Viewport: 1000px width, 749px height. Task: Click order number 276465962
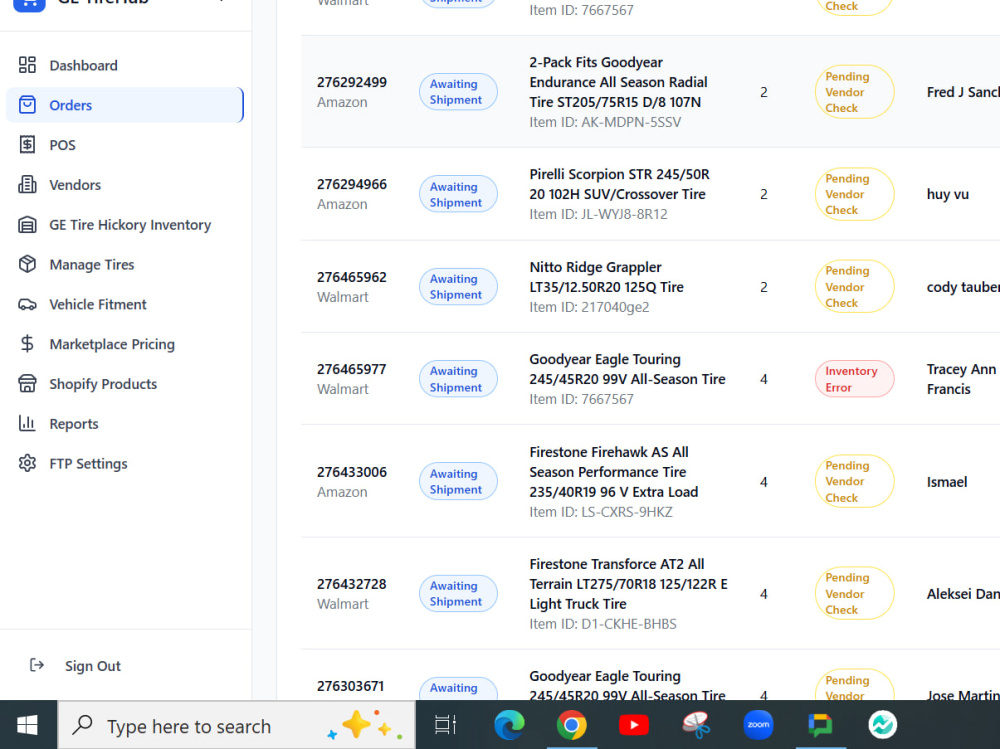tap(352, 277)
